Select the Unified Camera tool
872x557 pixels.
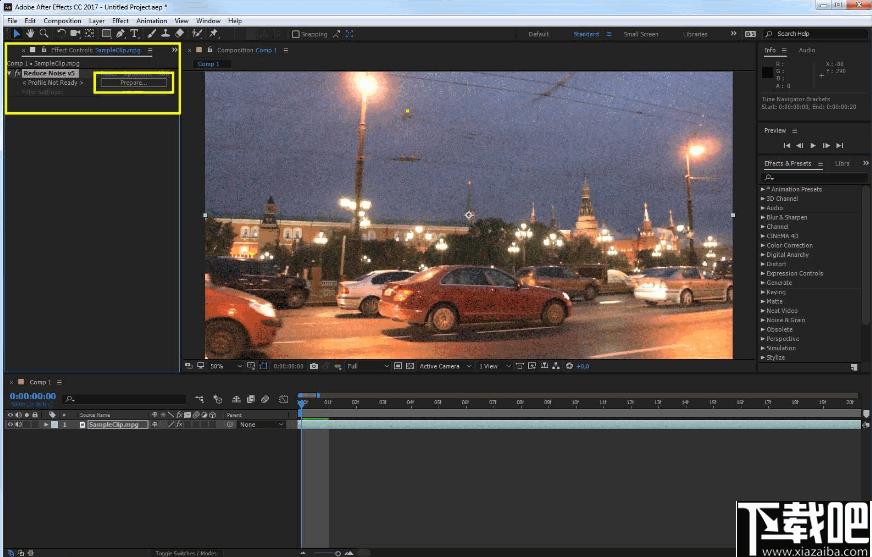tap(75, 34)
